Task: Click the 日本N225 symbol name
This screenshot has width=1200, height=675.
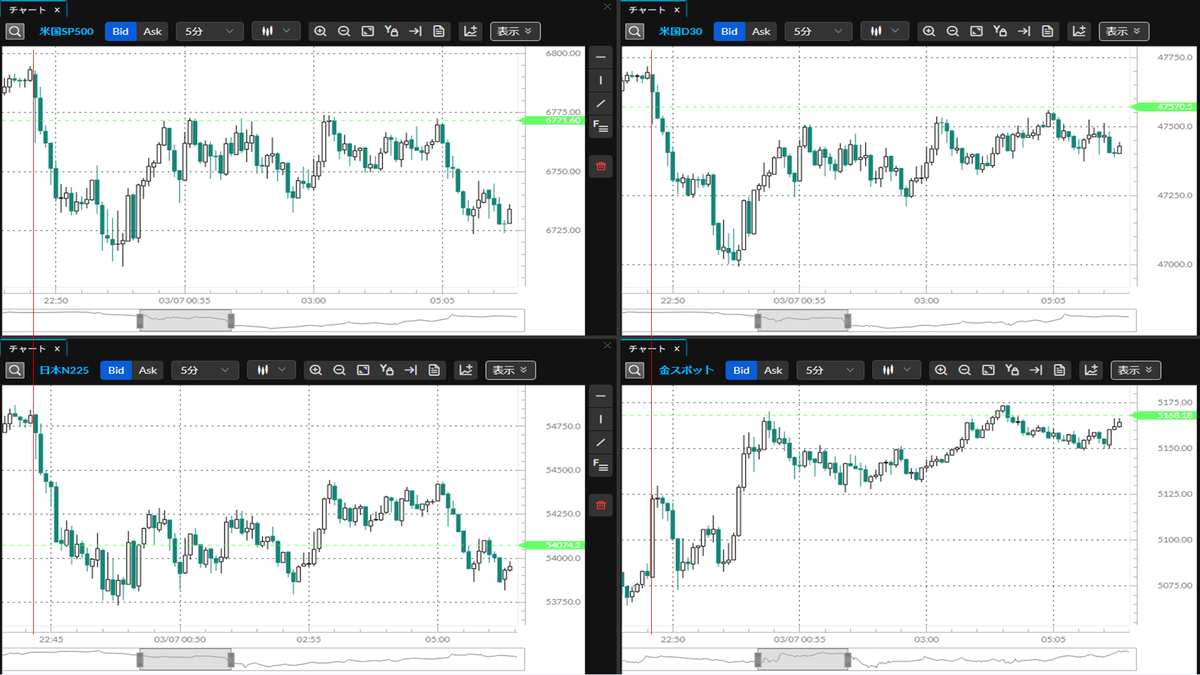Action: coord(65,370)
